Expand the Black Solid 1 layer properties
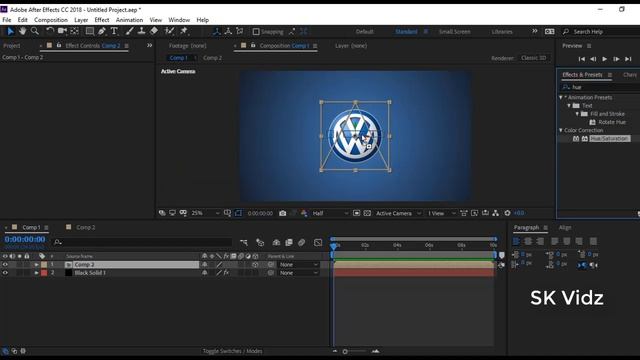This screenshot has width=640, height=360. 36,273
